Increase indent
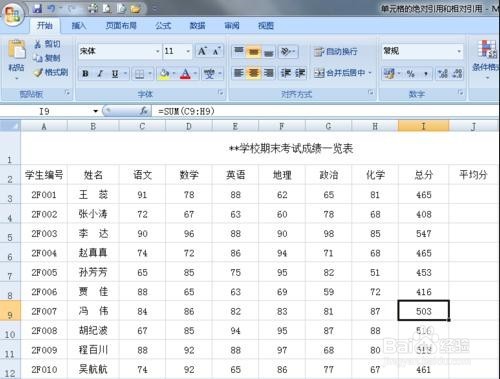Screen dimensions: 500x379 click(x=300, y=73)
